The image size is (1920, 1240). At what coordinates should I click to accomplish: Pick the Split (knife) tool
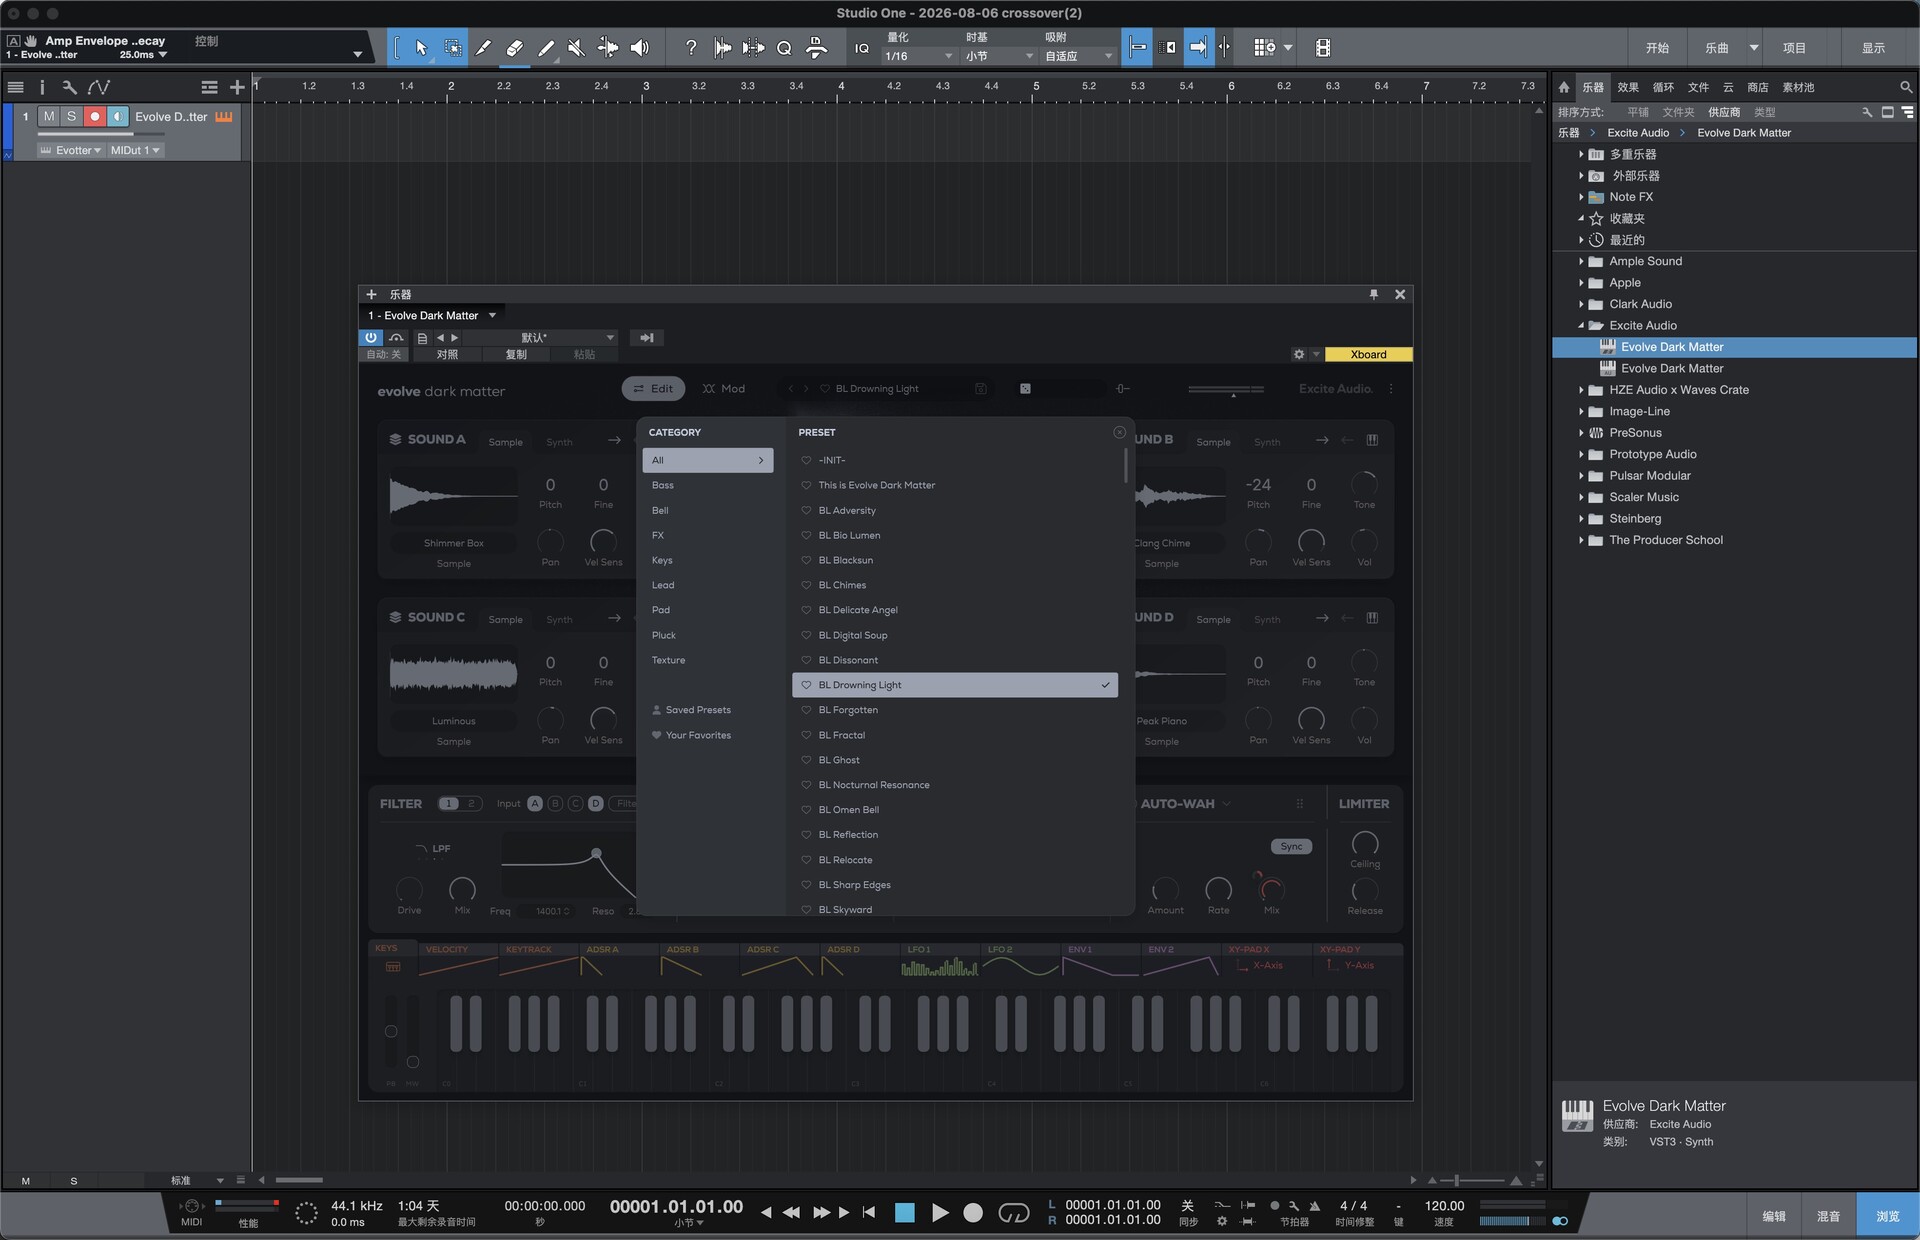(483, 47)
